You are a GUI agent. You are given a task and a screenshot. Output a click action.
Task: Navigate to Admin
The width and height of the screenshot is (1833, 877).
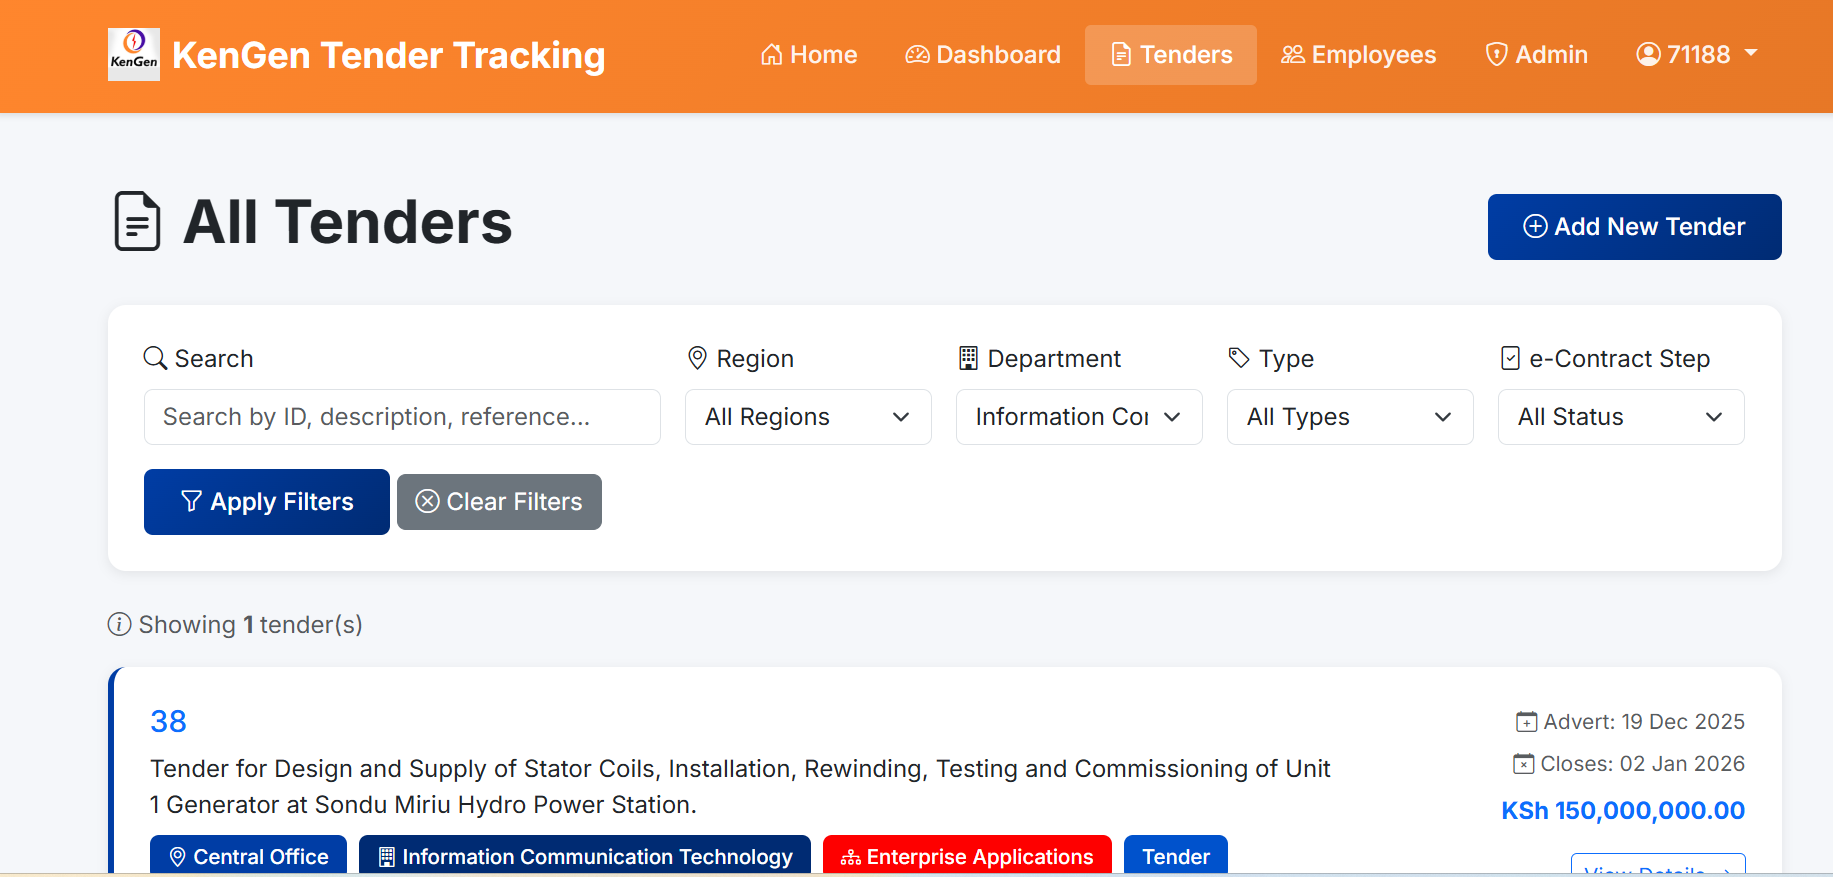pos(1537,55)
